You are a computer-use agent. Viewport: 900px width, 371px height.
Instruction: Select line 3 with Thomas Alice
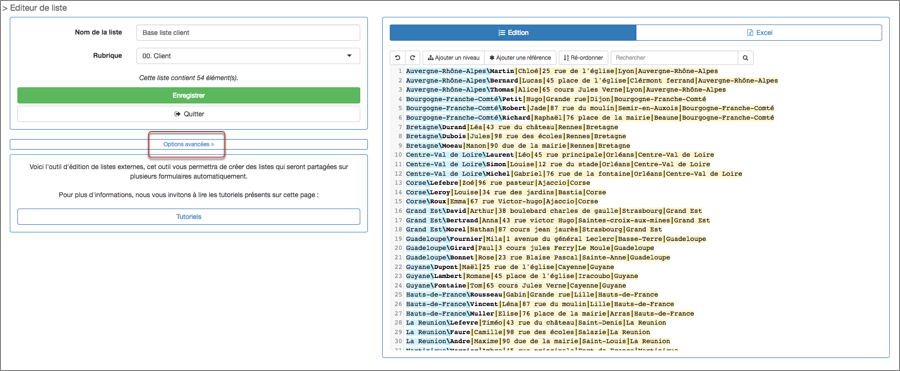click(x=565, y=90)
